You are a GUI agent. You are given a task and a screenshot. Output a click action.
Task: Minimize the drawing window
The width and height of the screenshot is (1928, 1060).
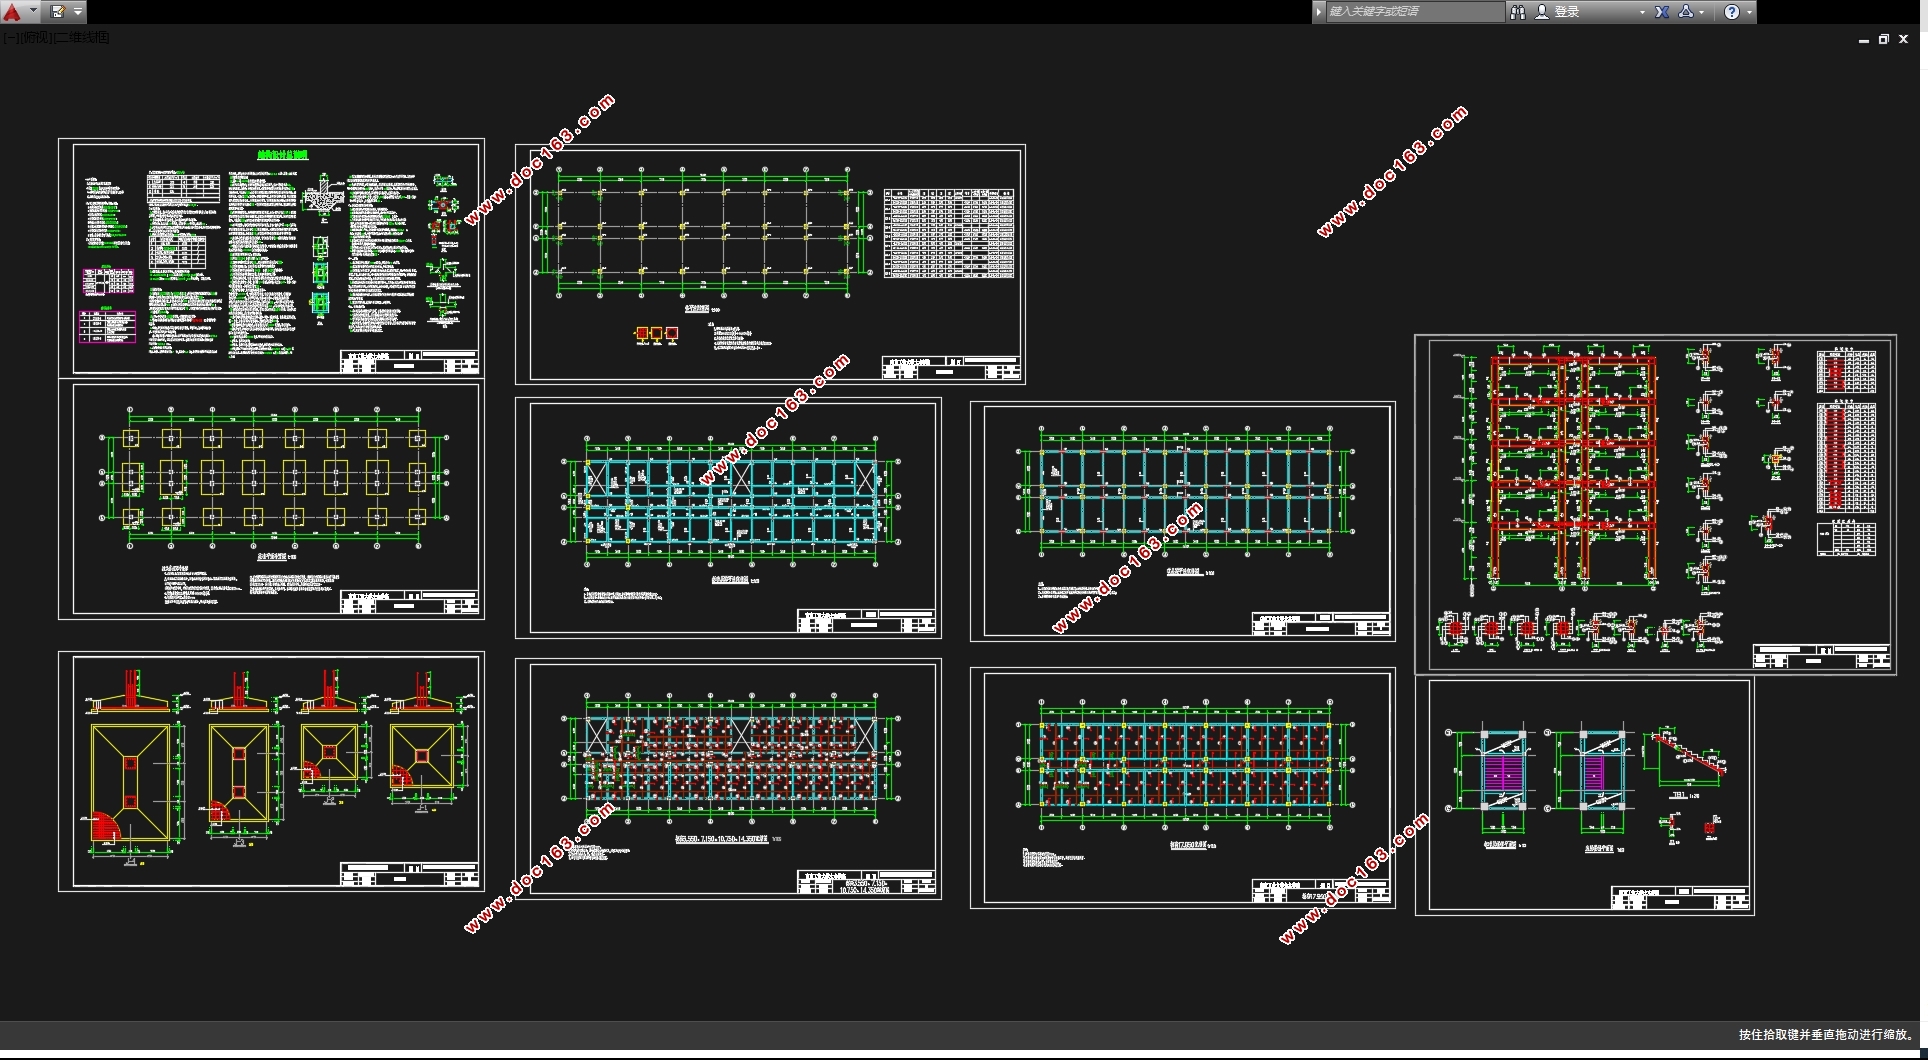click(1863, 40)
